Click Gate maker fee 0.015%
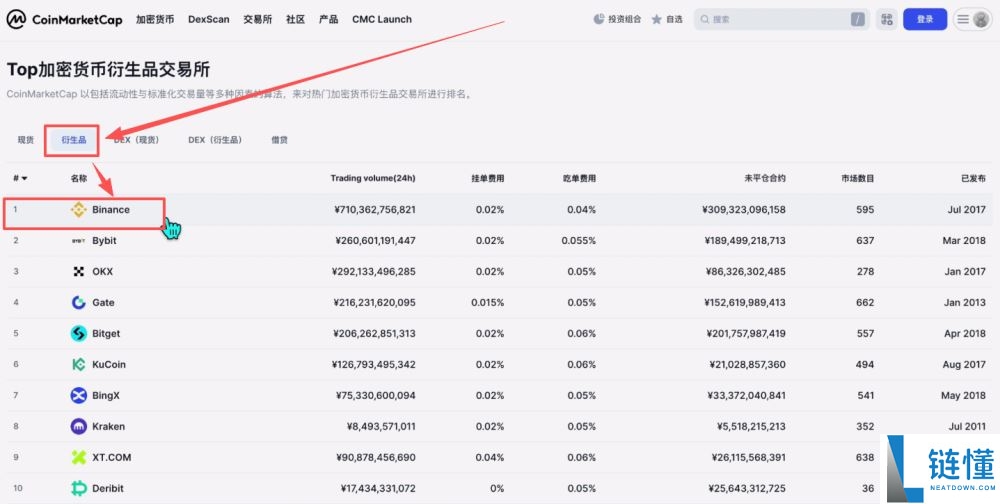Viewport: 1000px width, 504px height. (488, 302)
